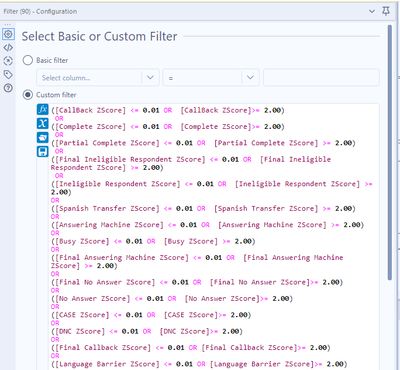Open the Annotation tag icon
400x370 pixels.
tap(8, 75)
